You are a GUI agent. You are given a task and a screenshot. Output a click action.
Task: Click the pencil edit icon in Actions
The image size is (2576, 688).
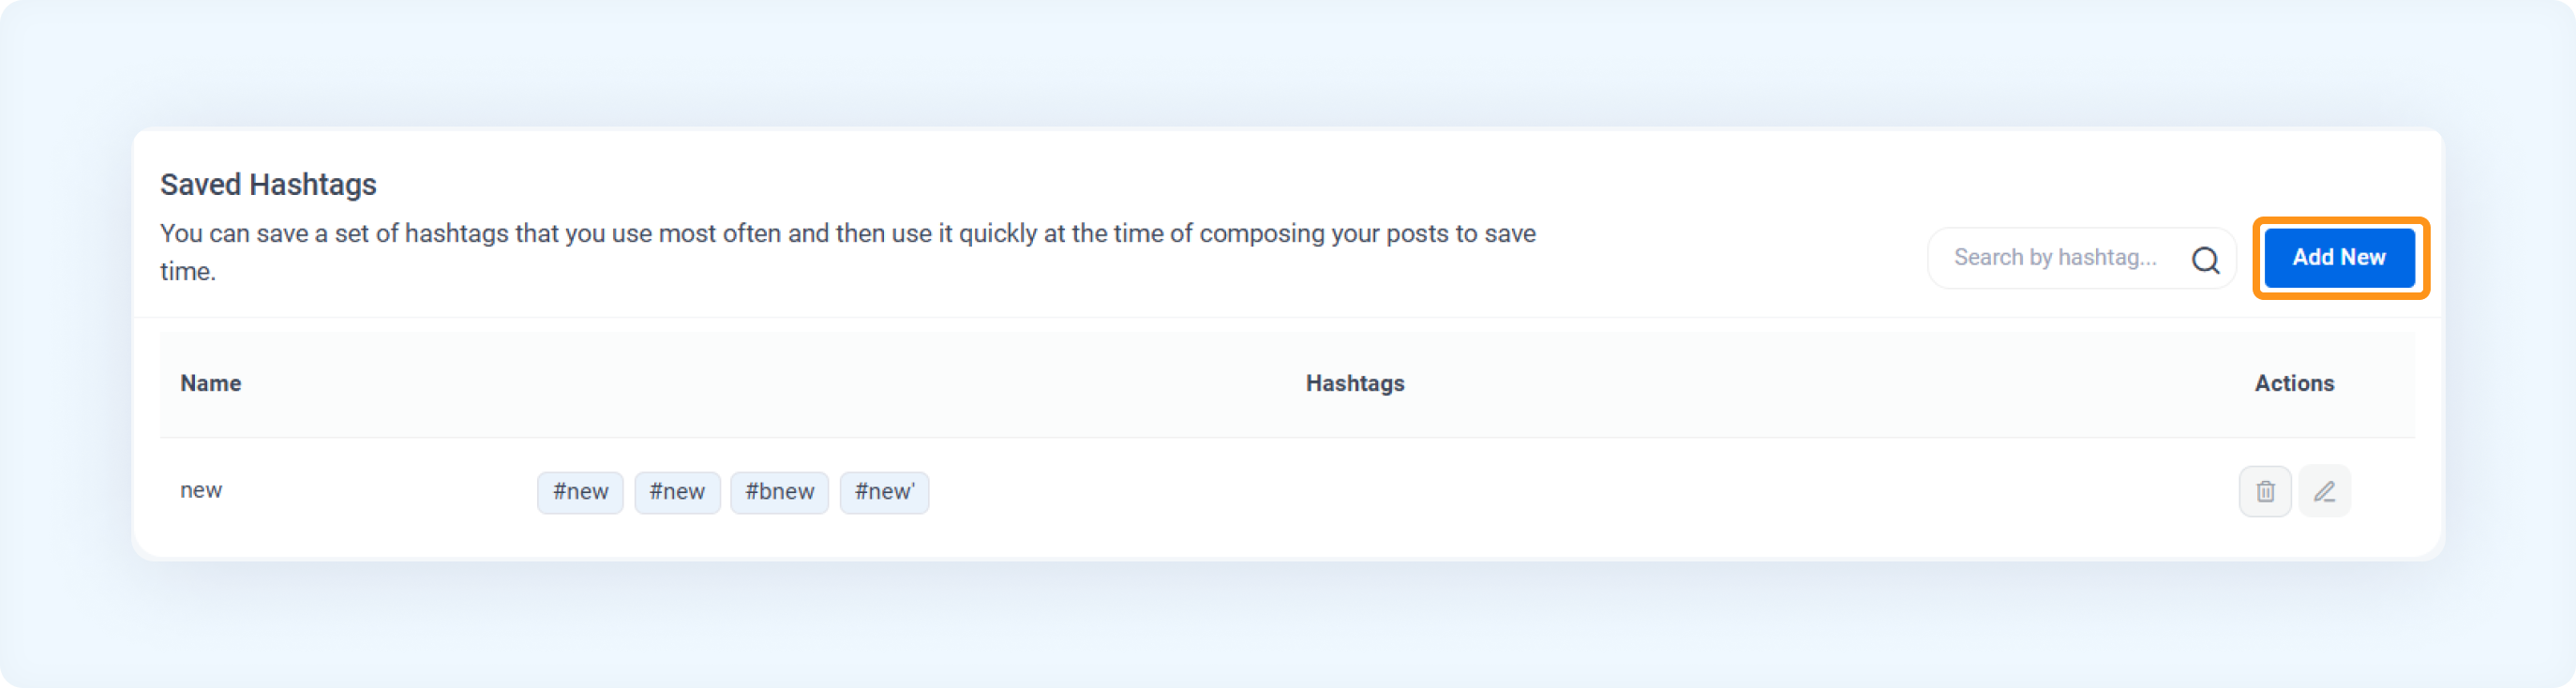2324,491
